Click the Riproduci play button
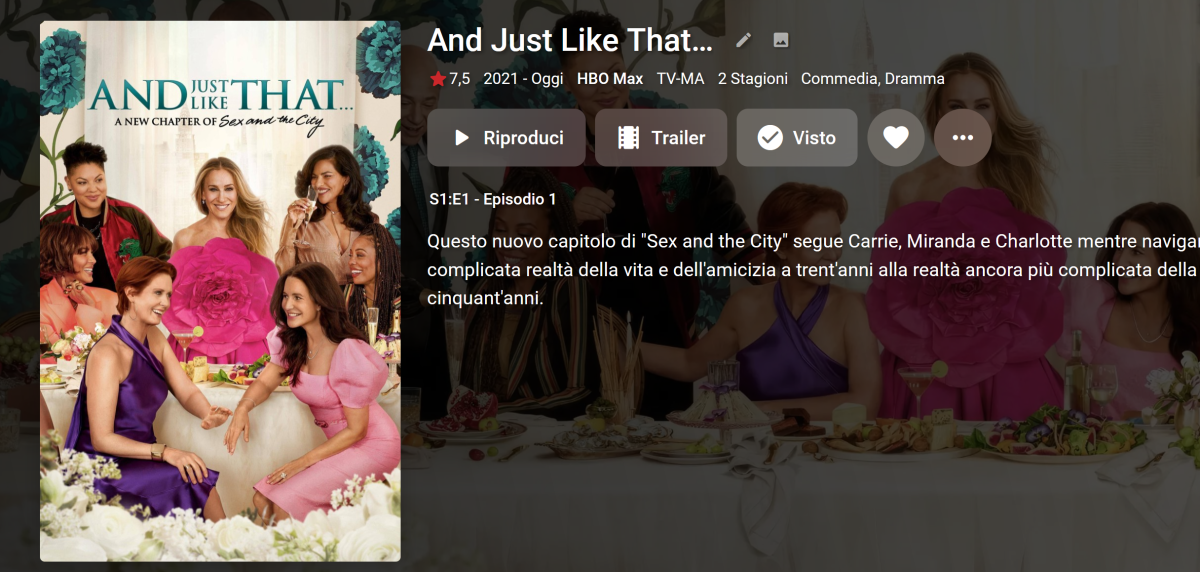The width and height of the screenshot is (1200, 572). coord(506,138)
